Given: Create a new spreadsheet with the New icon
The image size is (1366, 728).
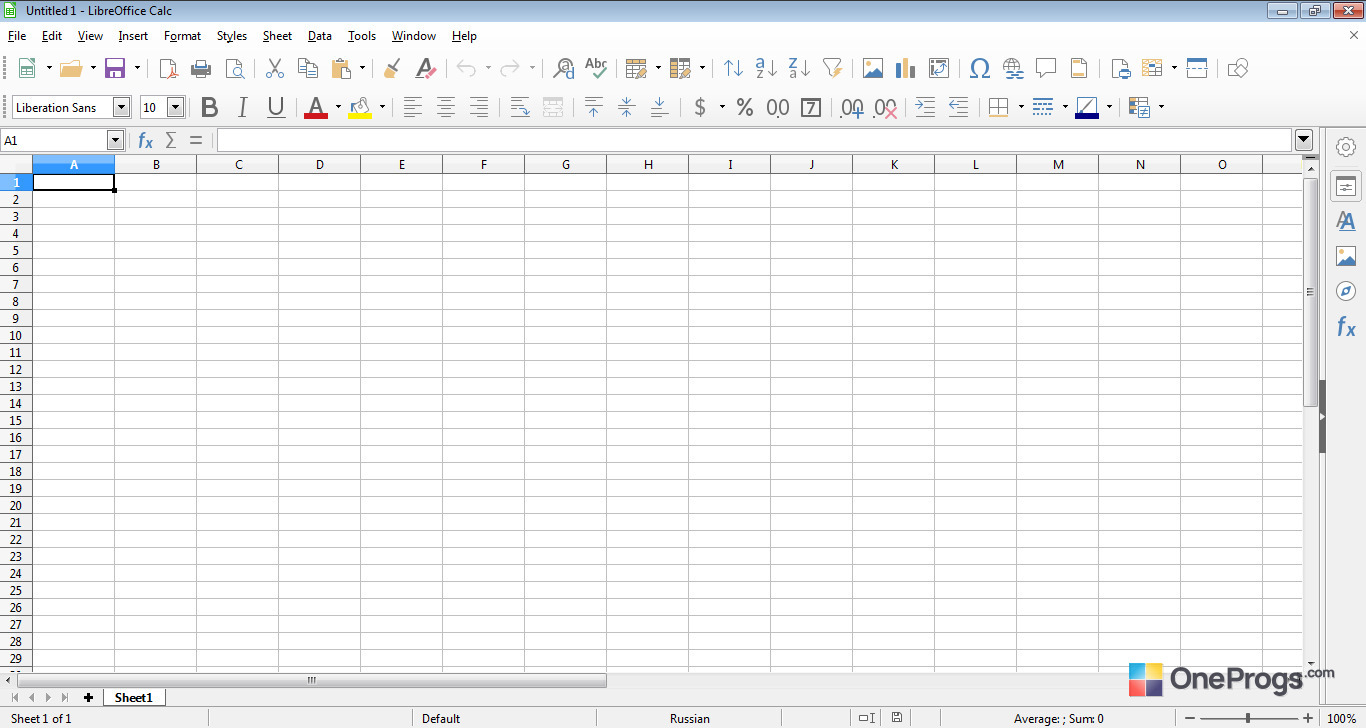Looking at the screenshot, I should [x=27, y=68].
